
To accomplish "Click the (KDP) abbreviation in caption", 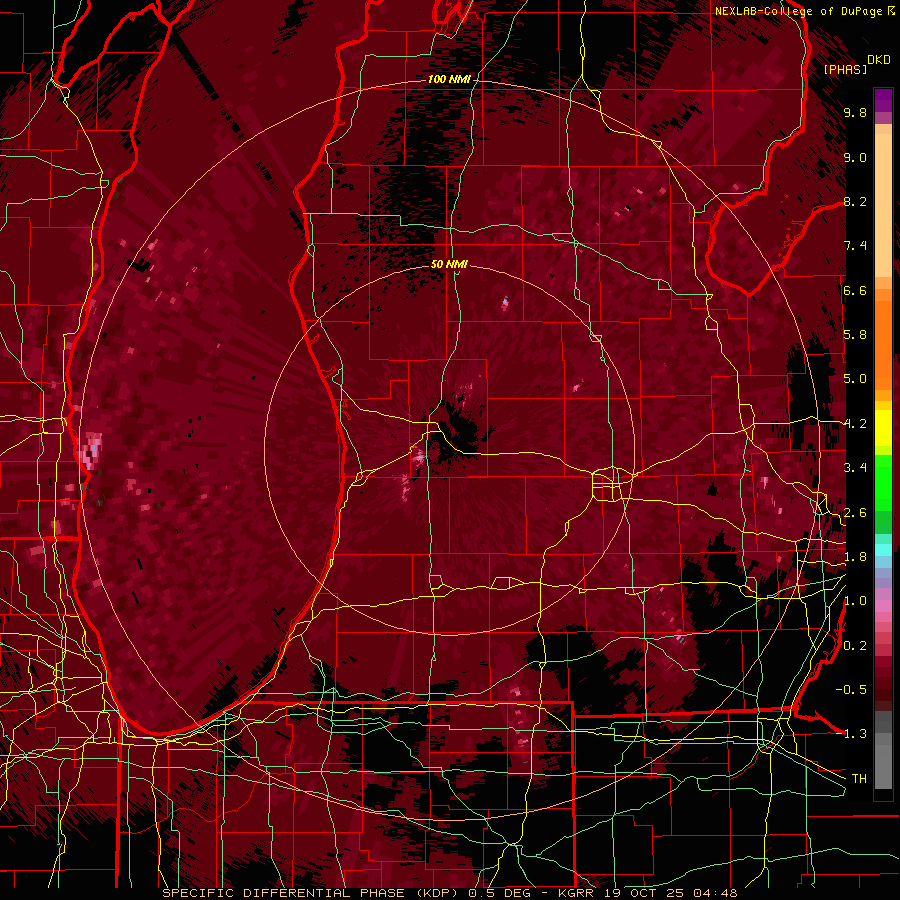I will click(x=439, y=893).
